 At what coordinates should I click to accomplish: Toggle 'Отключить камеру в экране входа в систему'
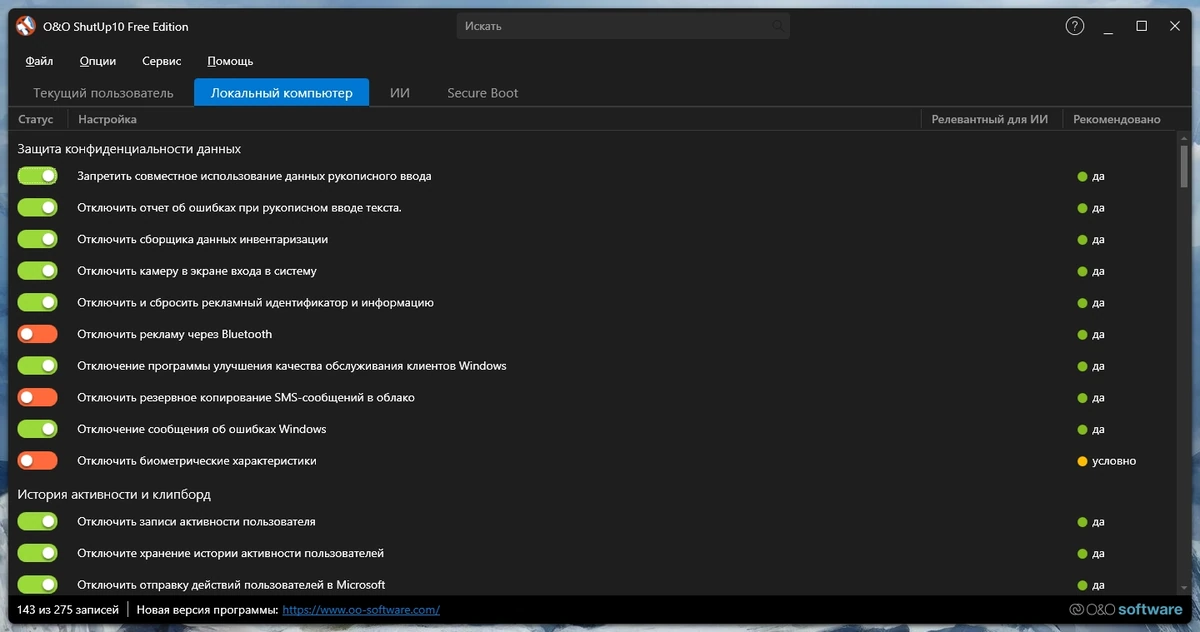point(38,271)
